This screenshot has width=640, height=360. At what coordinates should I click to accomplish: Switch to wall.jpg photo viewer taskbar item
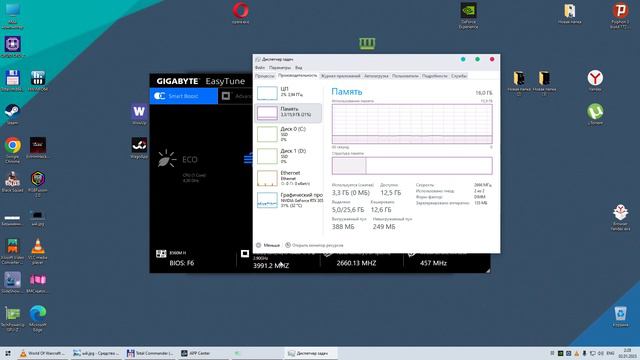(x=96, y=353)
